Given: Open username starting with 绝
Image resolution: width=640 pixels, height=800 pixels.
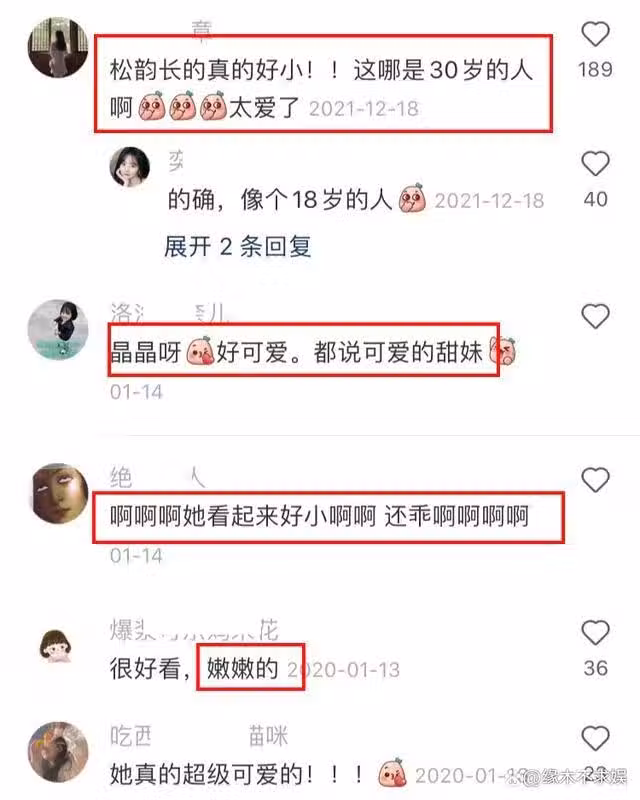Looking at the screenshot, I should [x=158, y=477].
